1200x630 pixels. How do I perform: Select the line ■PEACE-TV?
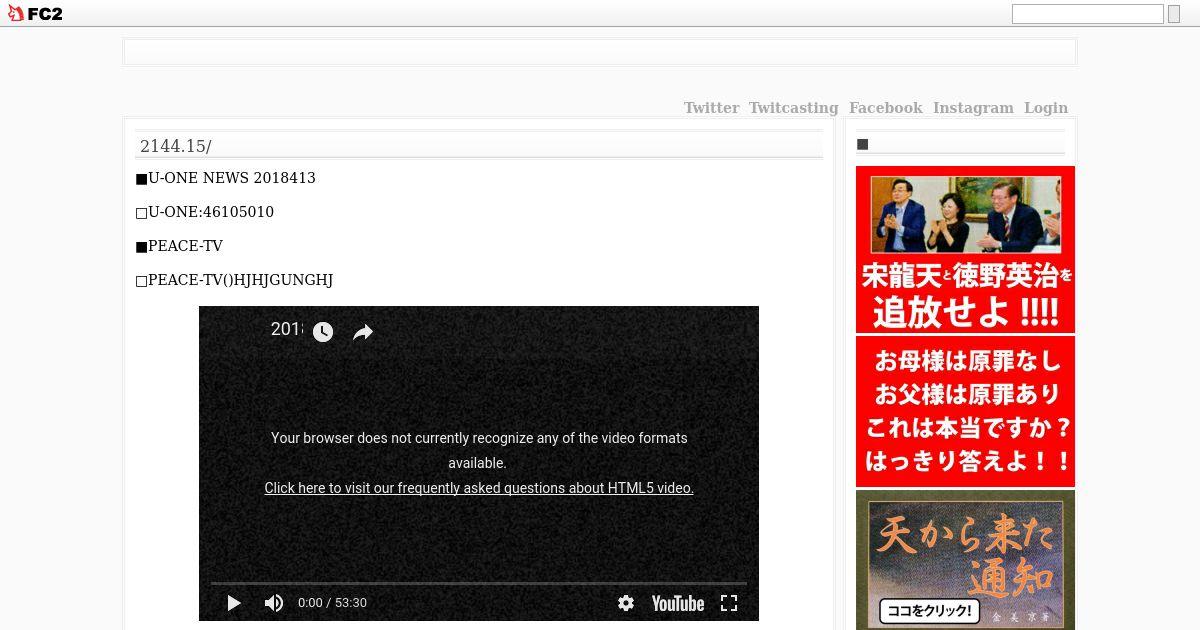179,246
